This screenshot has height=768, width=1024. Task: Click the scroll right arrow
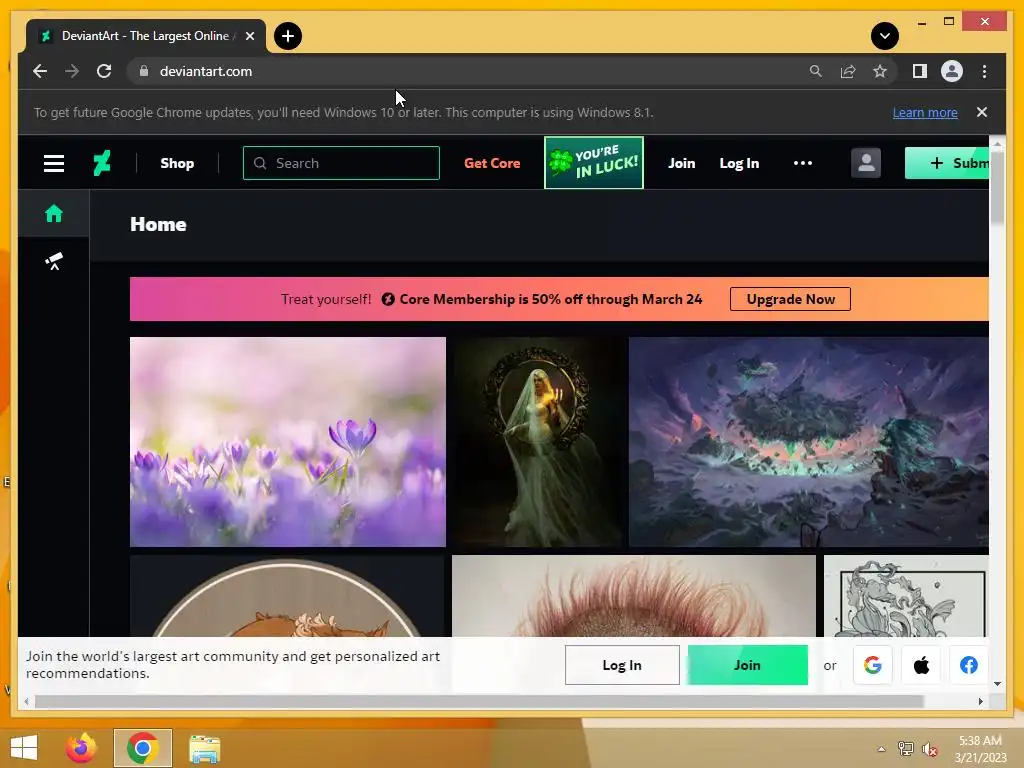(980, 701)
